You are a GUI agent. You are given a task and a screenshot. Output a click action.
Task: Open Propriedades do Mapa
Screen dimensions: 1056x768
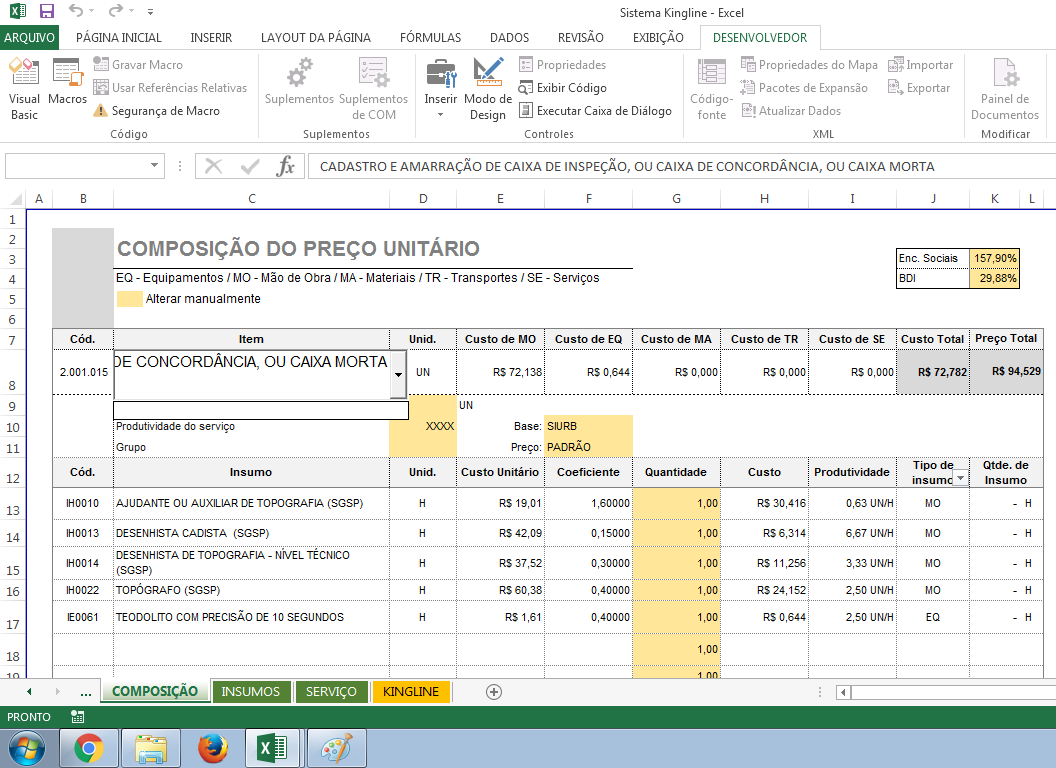[x=809, y=65]
